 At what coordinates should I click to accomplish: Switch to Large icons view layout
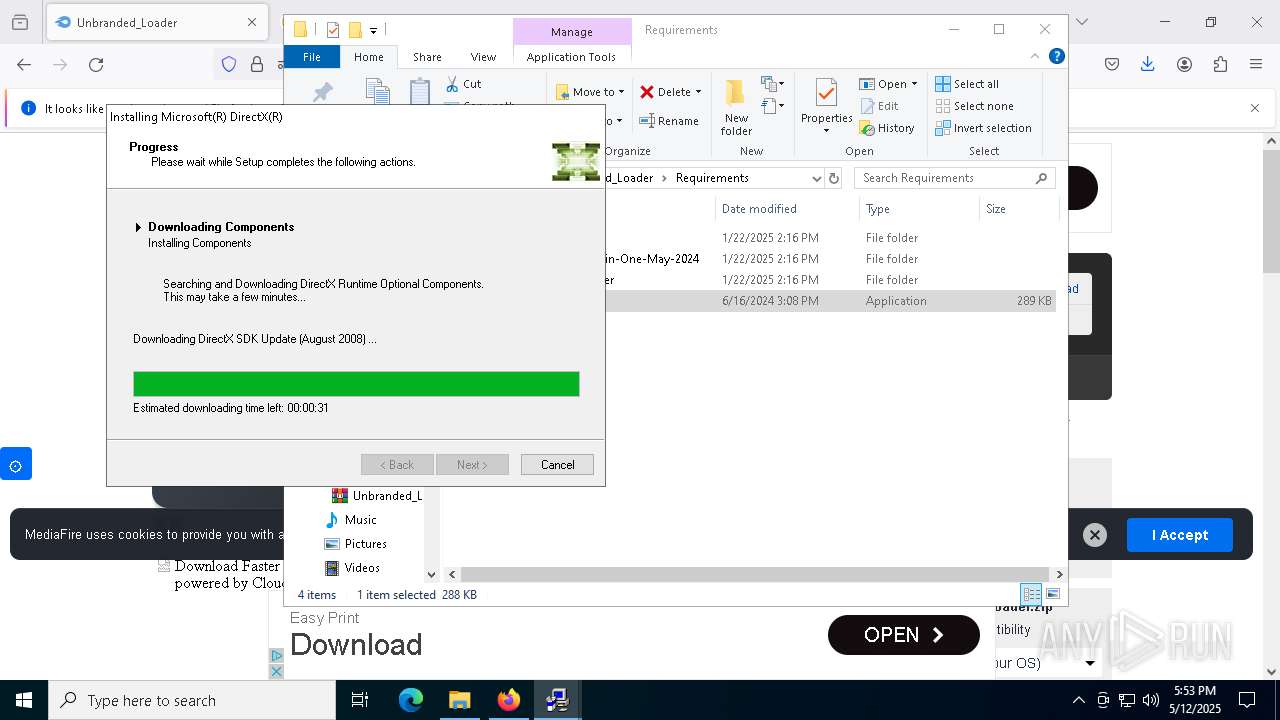[1052, 594]
